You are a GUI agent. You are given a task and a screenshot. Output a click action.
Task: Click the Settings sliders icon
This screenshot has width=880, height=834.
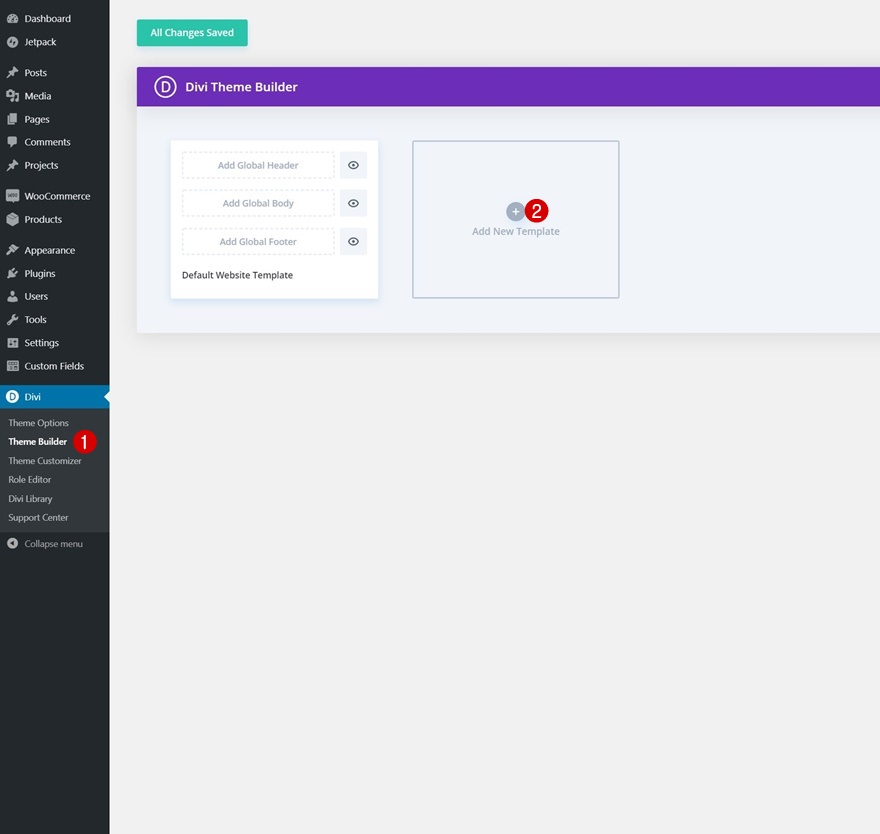pos(12,343)
